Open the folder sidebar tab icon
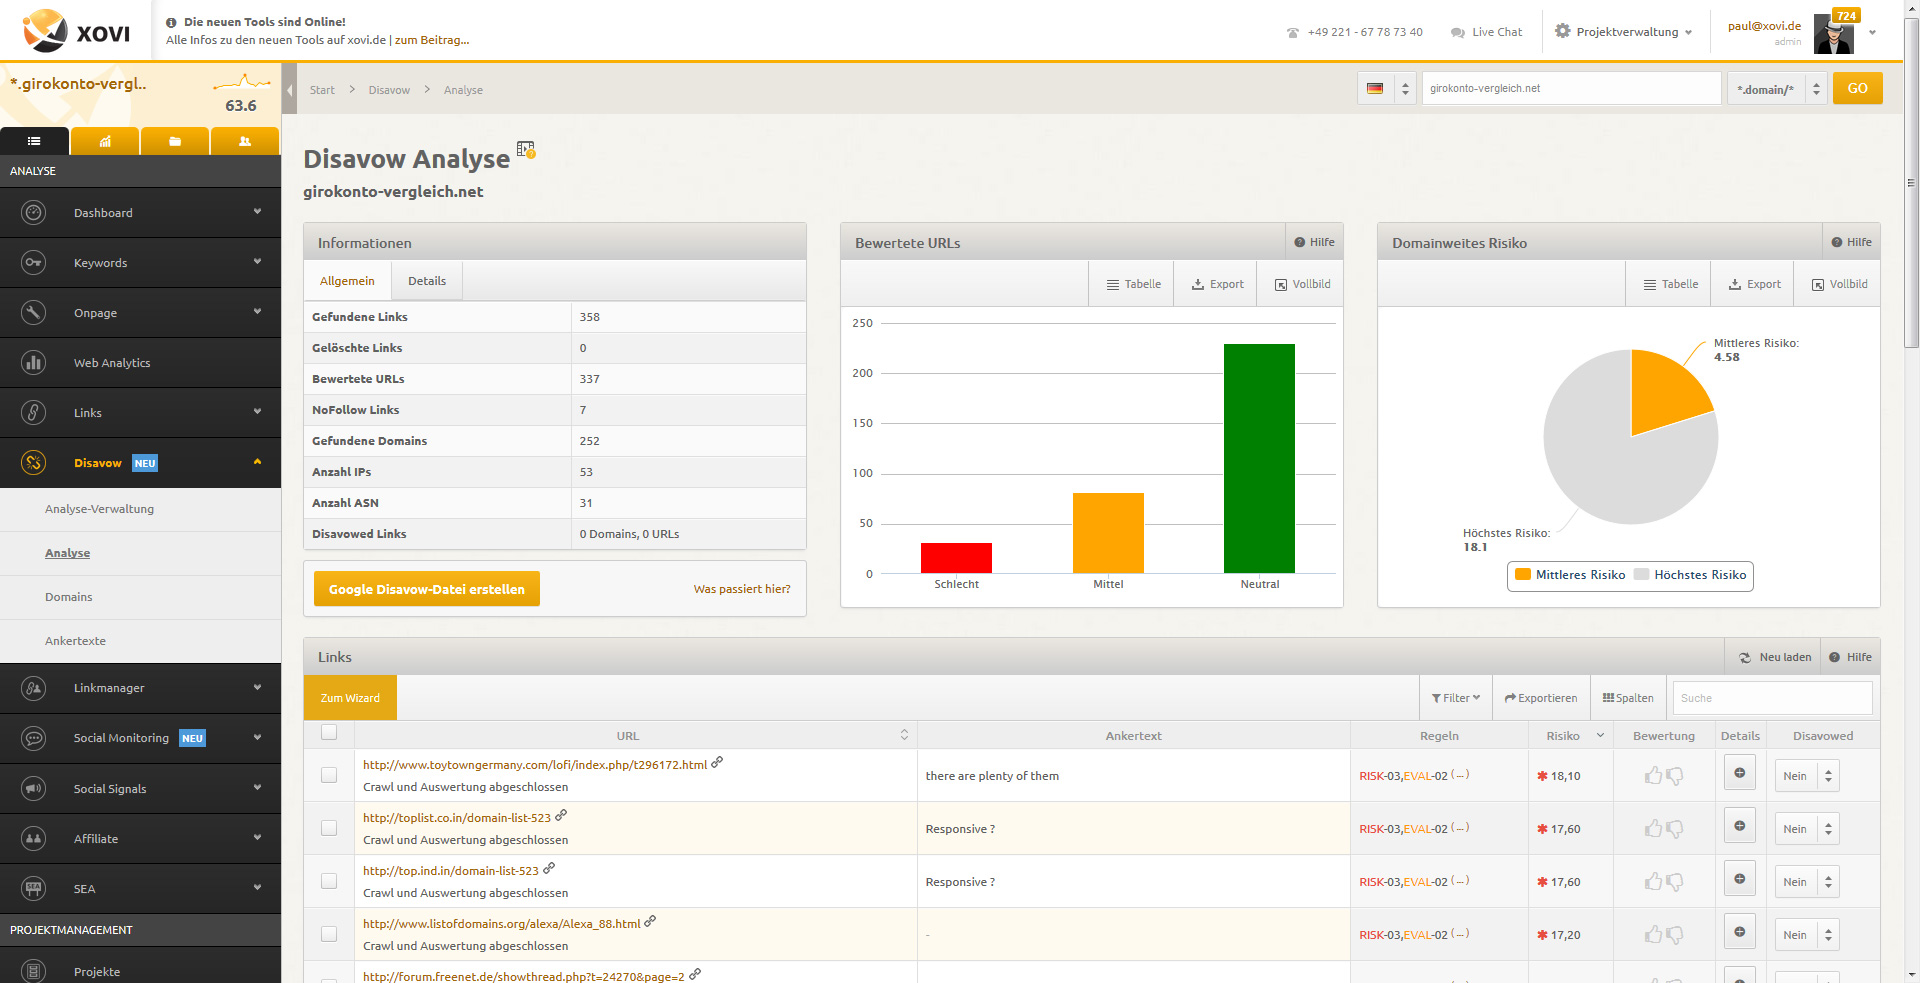Viewport: 1920px width, 983px height. (x=175, y=141)
